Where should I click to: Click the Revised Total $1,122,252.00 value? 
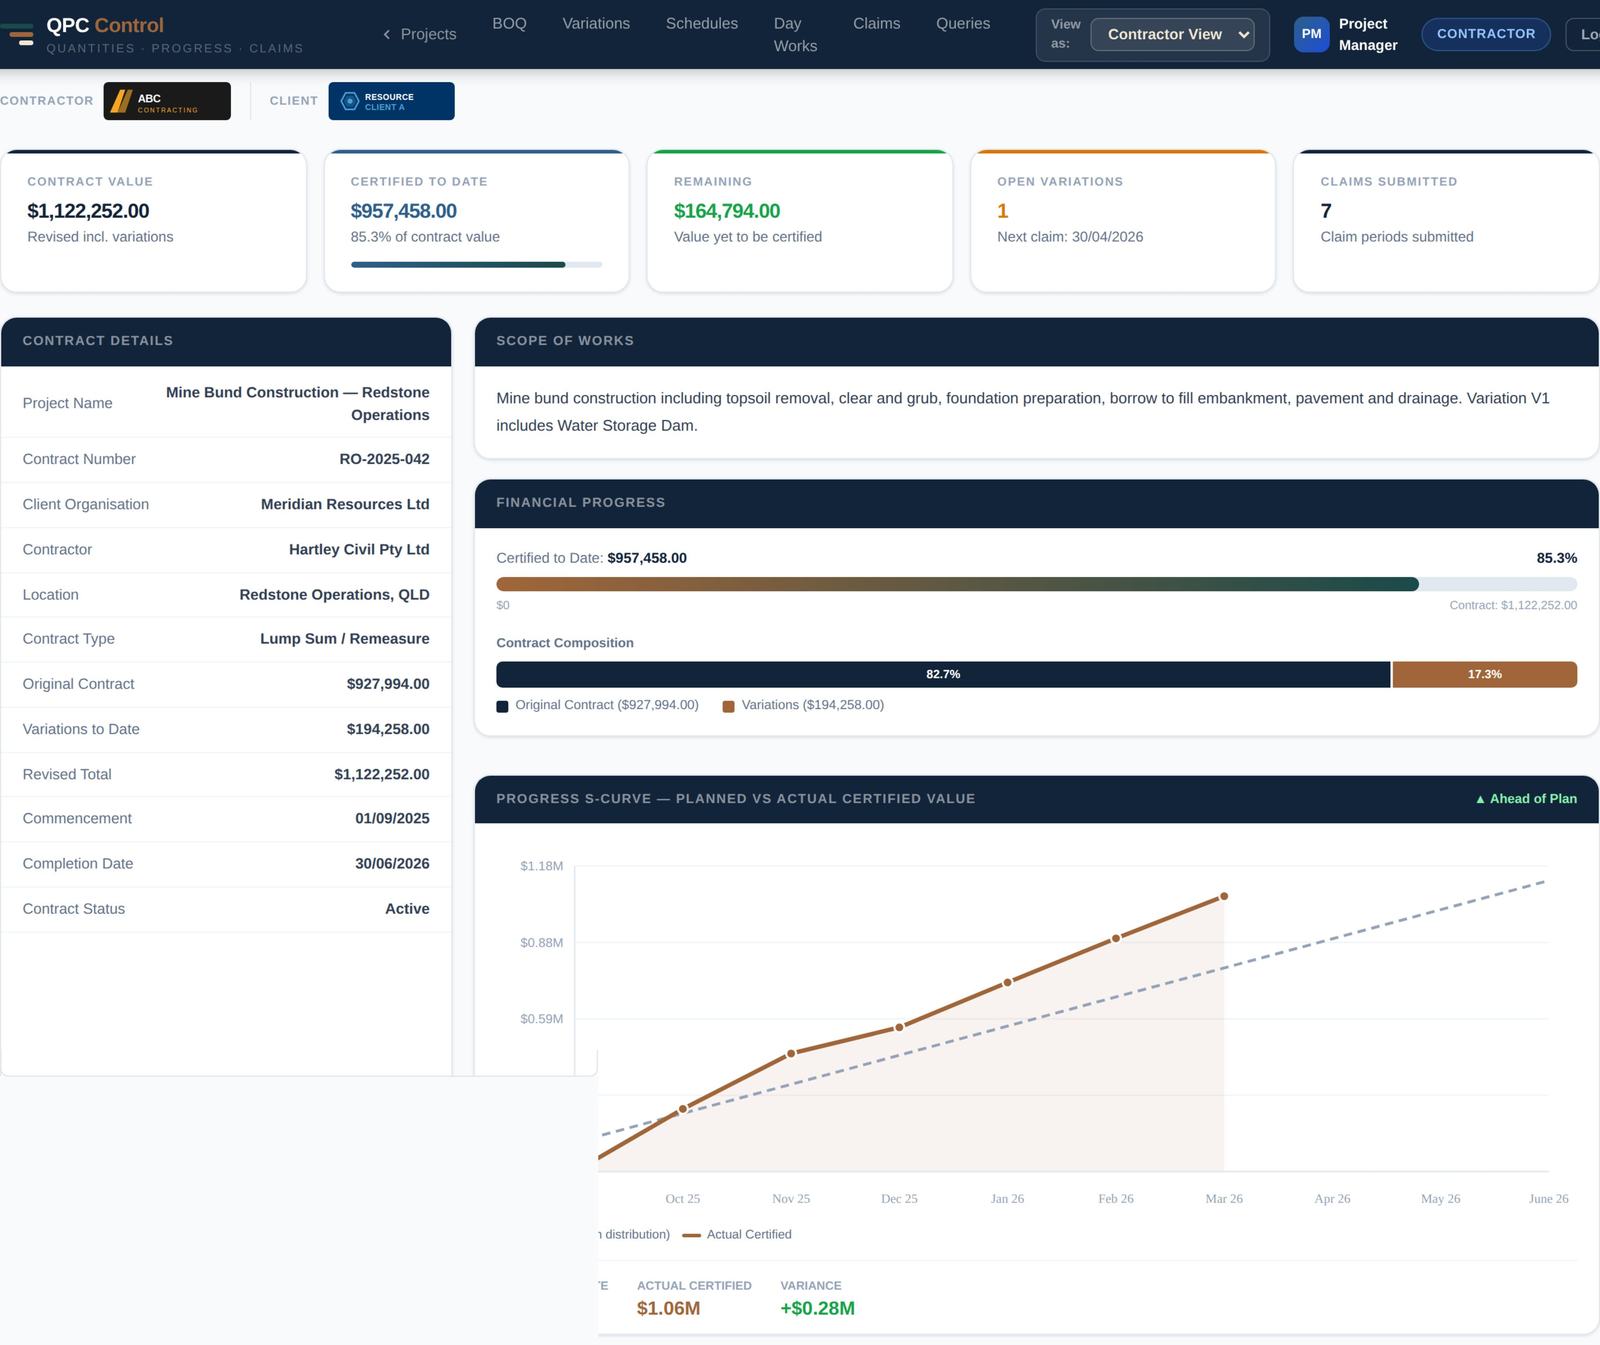[x=382, y=774]
